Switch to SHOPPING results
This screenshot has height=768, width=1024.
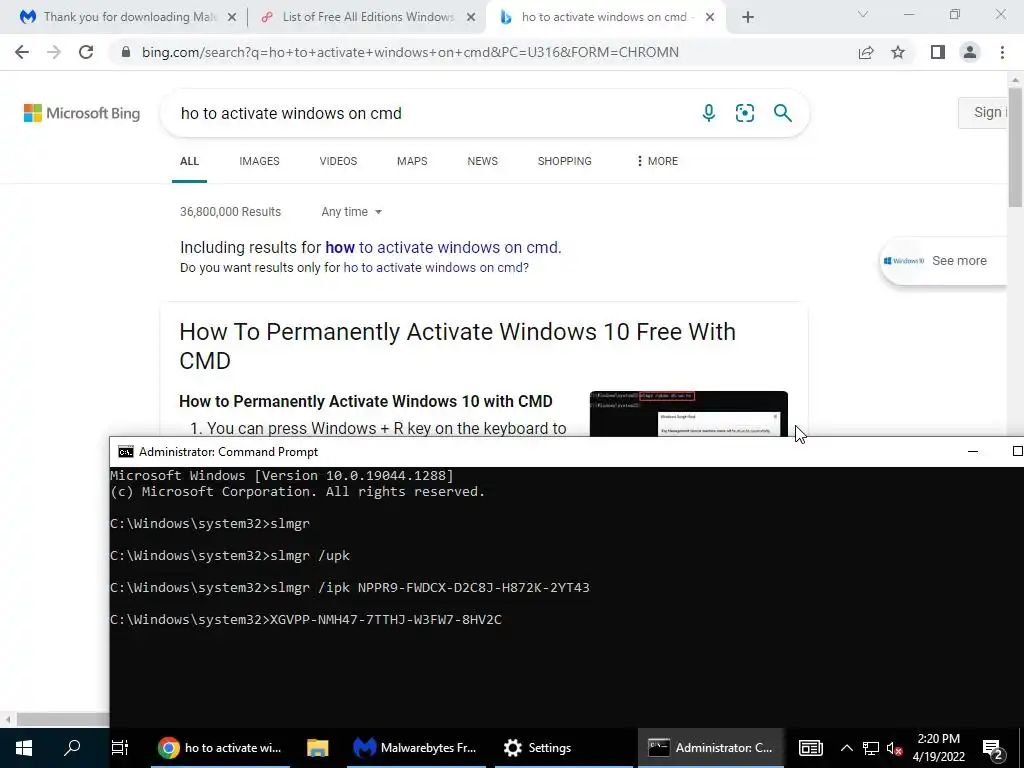(x=564, y=161)
